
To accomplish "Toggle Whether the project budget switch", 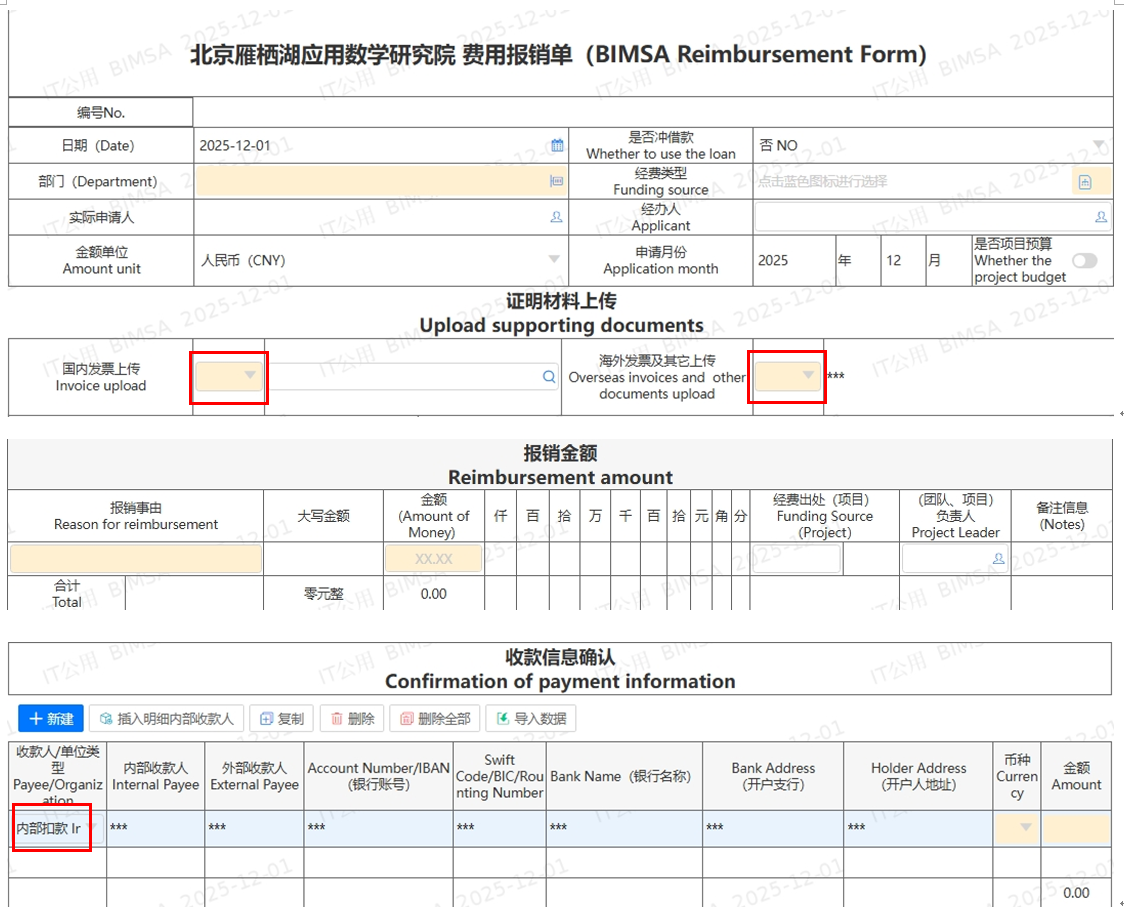I will (1084, 261).
